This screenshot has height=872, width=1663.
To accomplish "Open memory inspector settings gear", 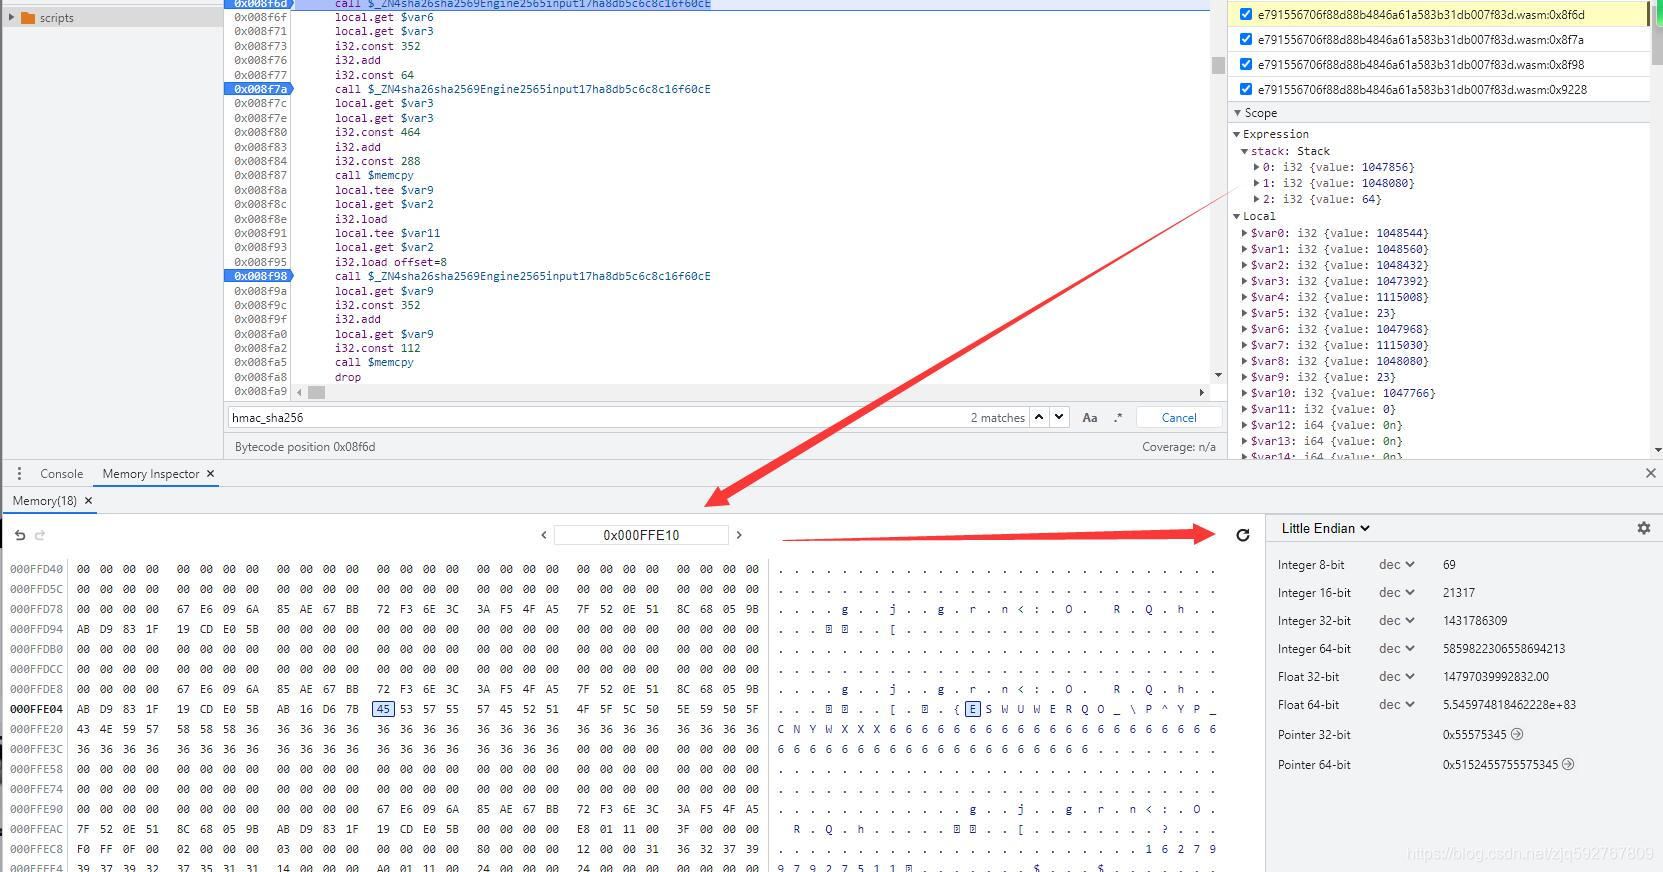I will tap(1643, 528).
